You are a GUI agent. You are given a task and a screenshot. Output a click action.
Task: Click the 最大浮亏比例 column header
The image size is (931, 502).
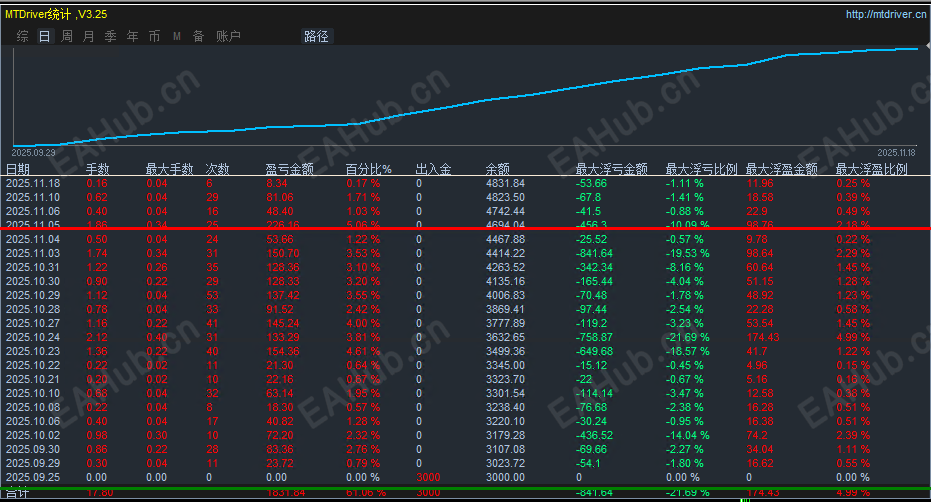(701, 169)
